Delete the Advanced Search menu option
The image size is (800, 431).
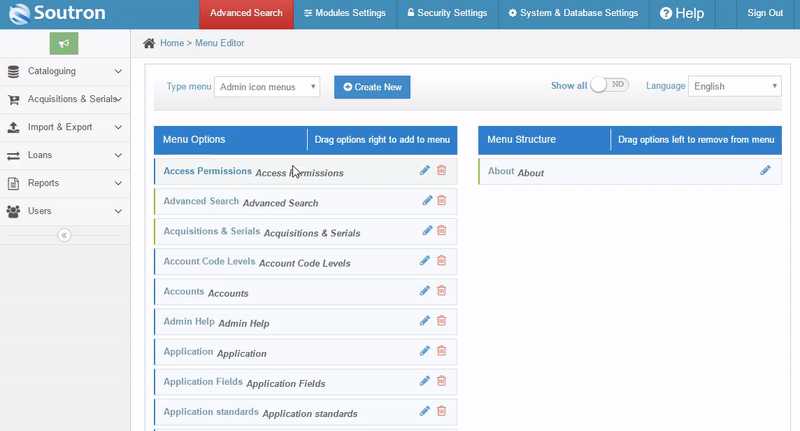click(441, 201)
